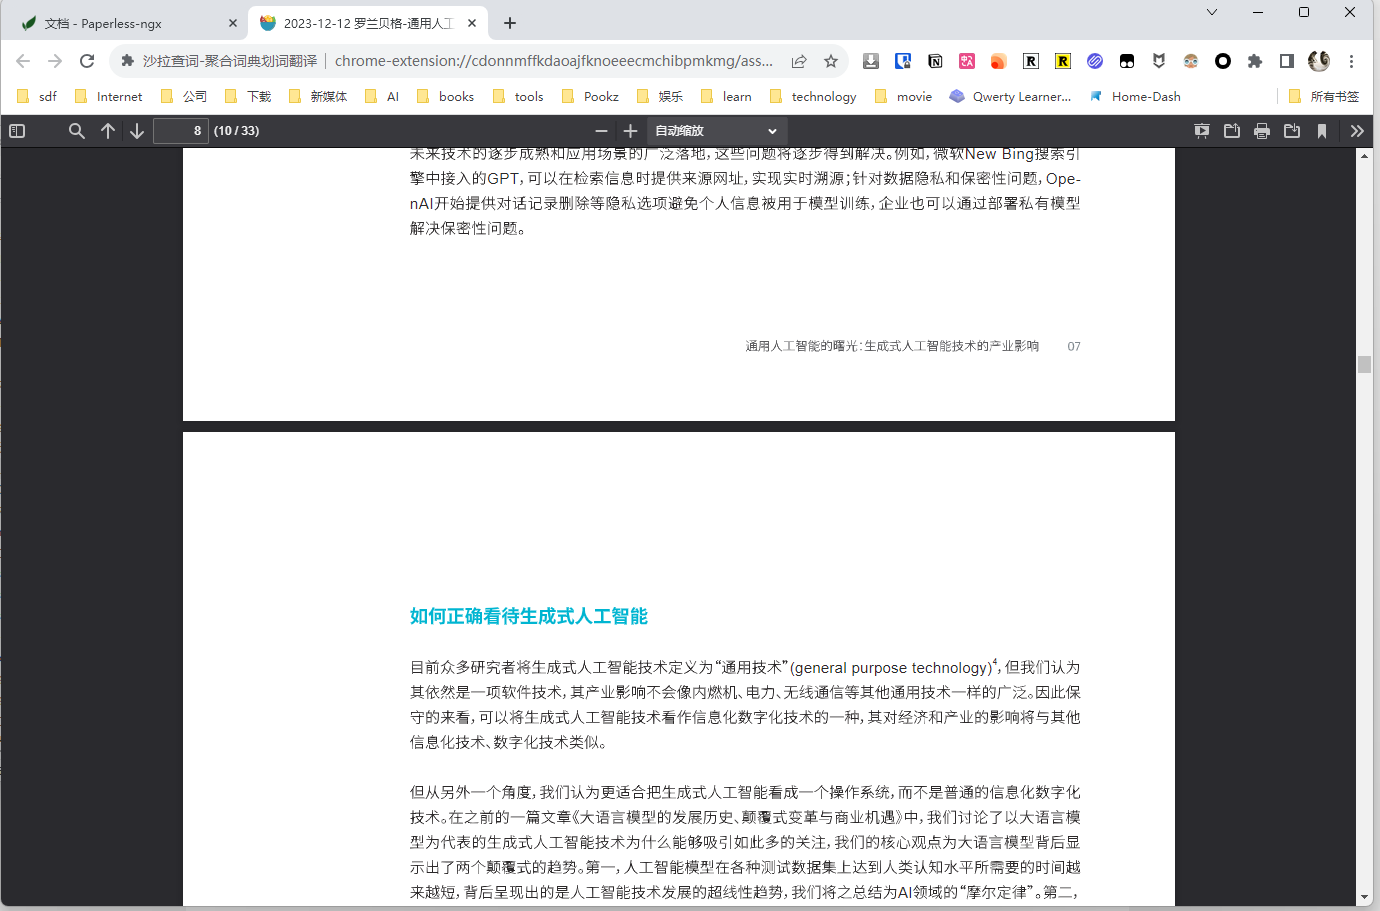Open the Chrome extensions puzzle menu

pos(1255,61)
